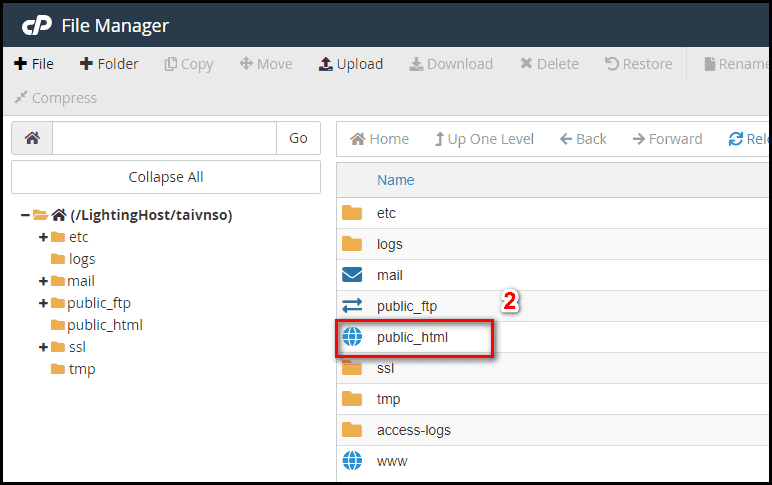The image size is (772, 485).
Task: Select the mail envelope icon in list
Action: (x=352, y=275)
